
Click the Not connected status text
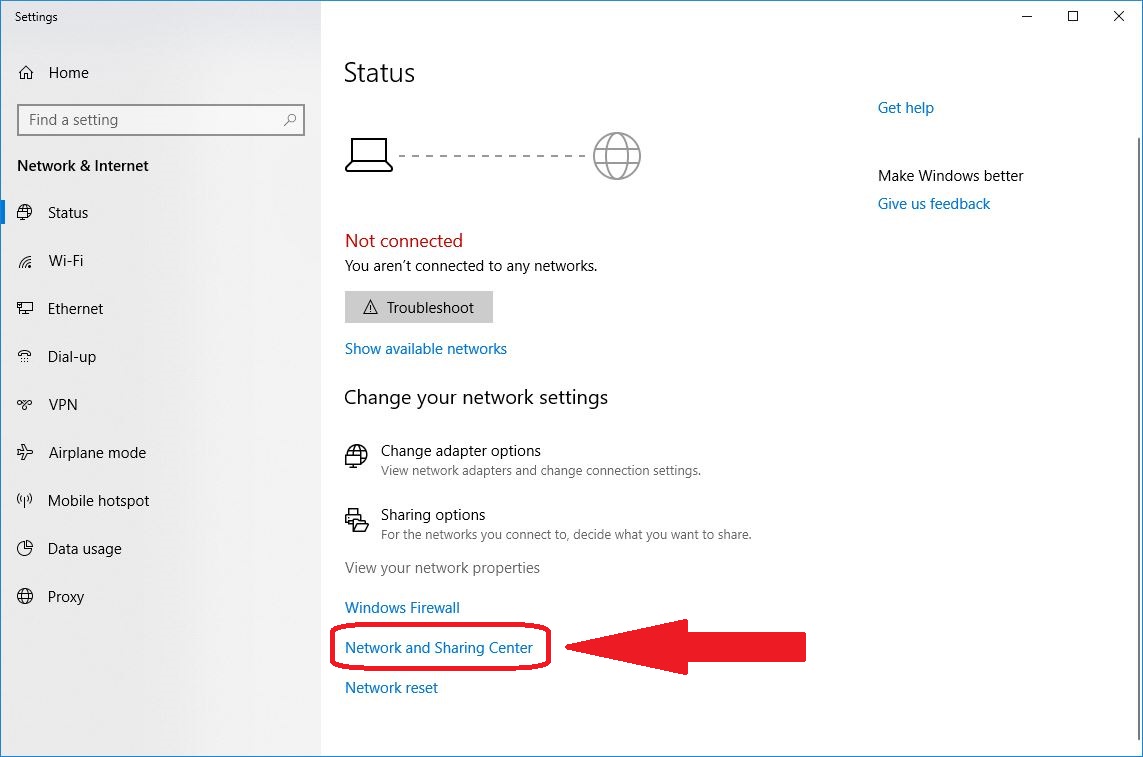pos(404,241)
